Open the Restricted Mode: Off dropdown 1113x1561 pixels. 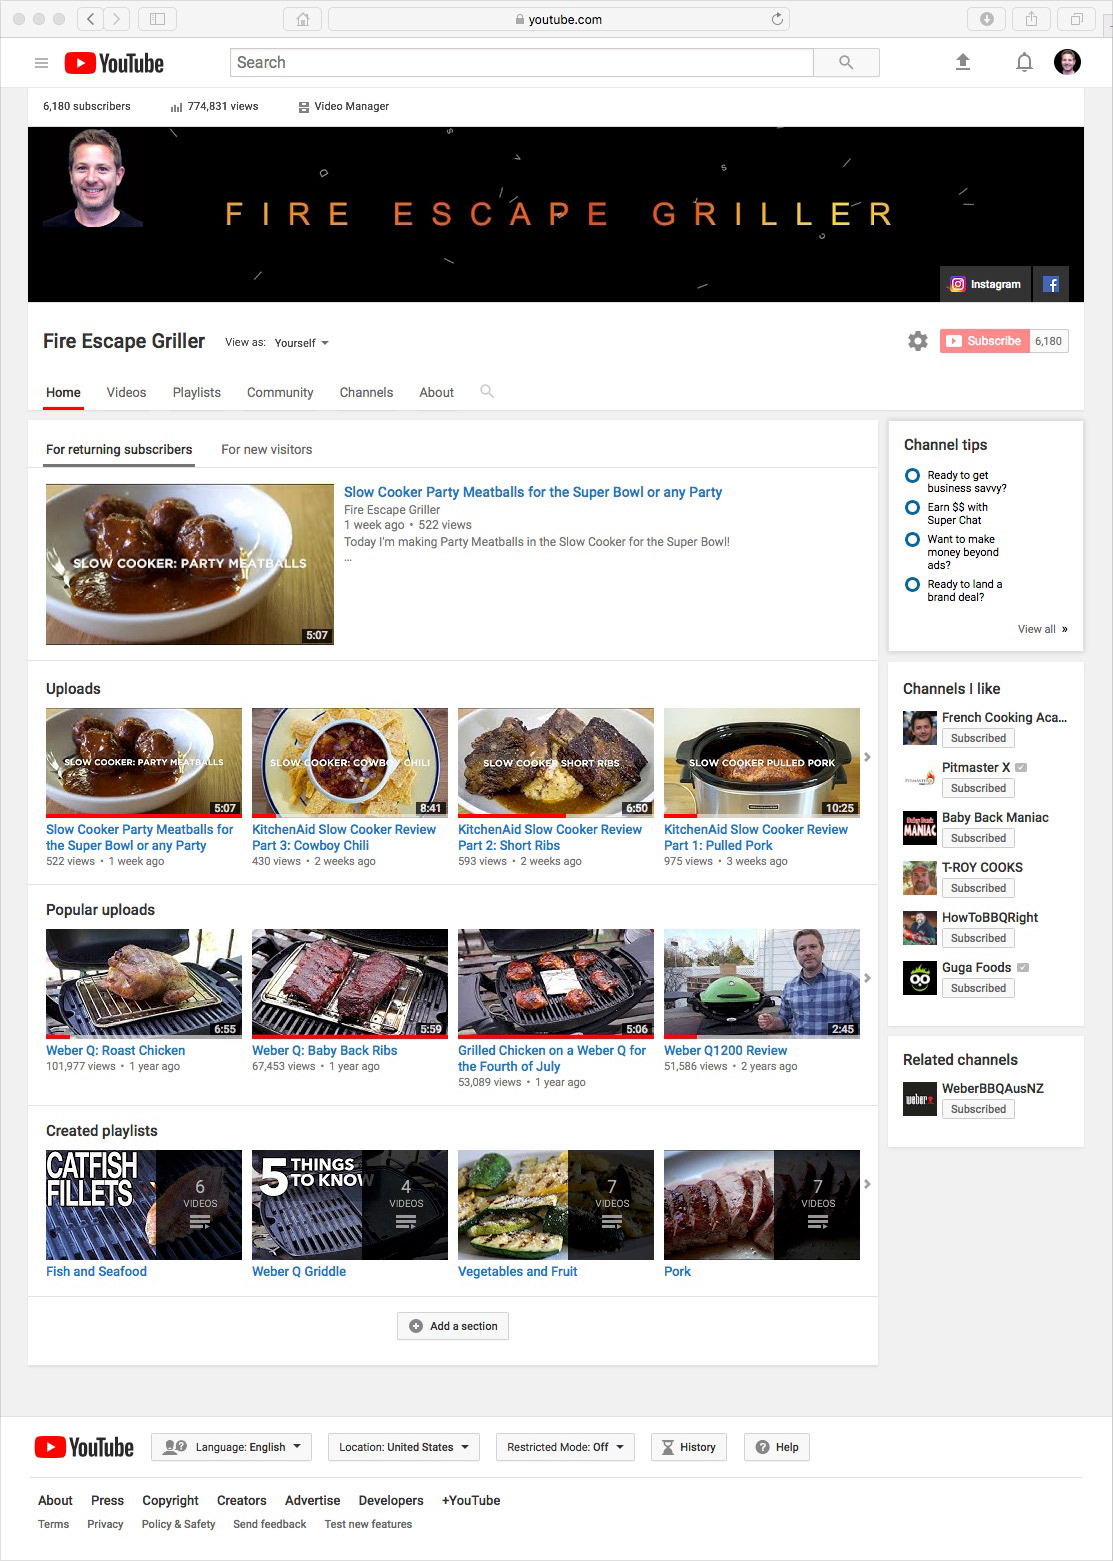tap(565, 1447)
